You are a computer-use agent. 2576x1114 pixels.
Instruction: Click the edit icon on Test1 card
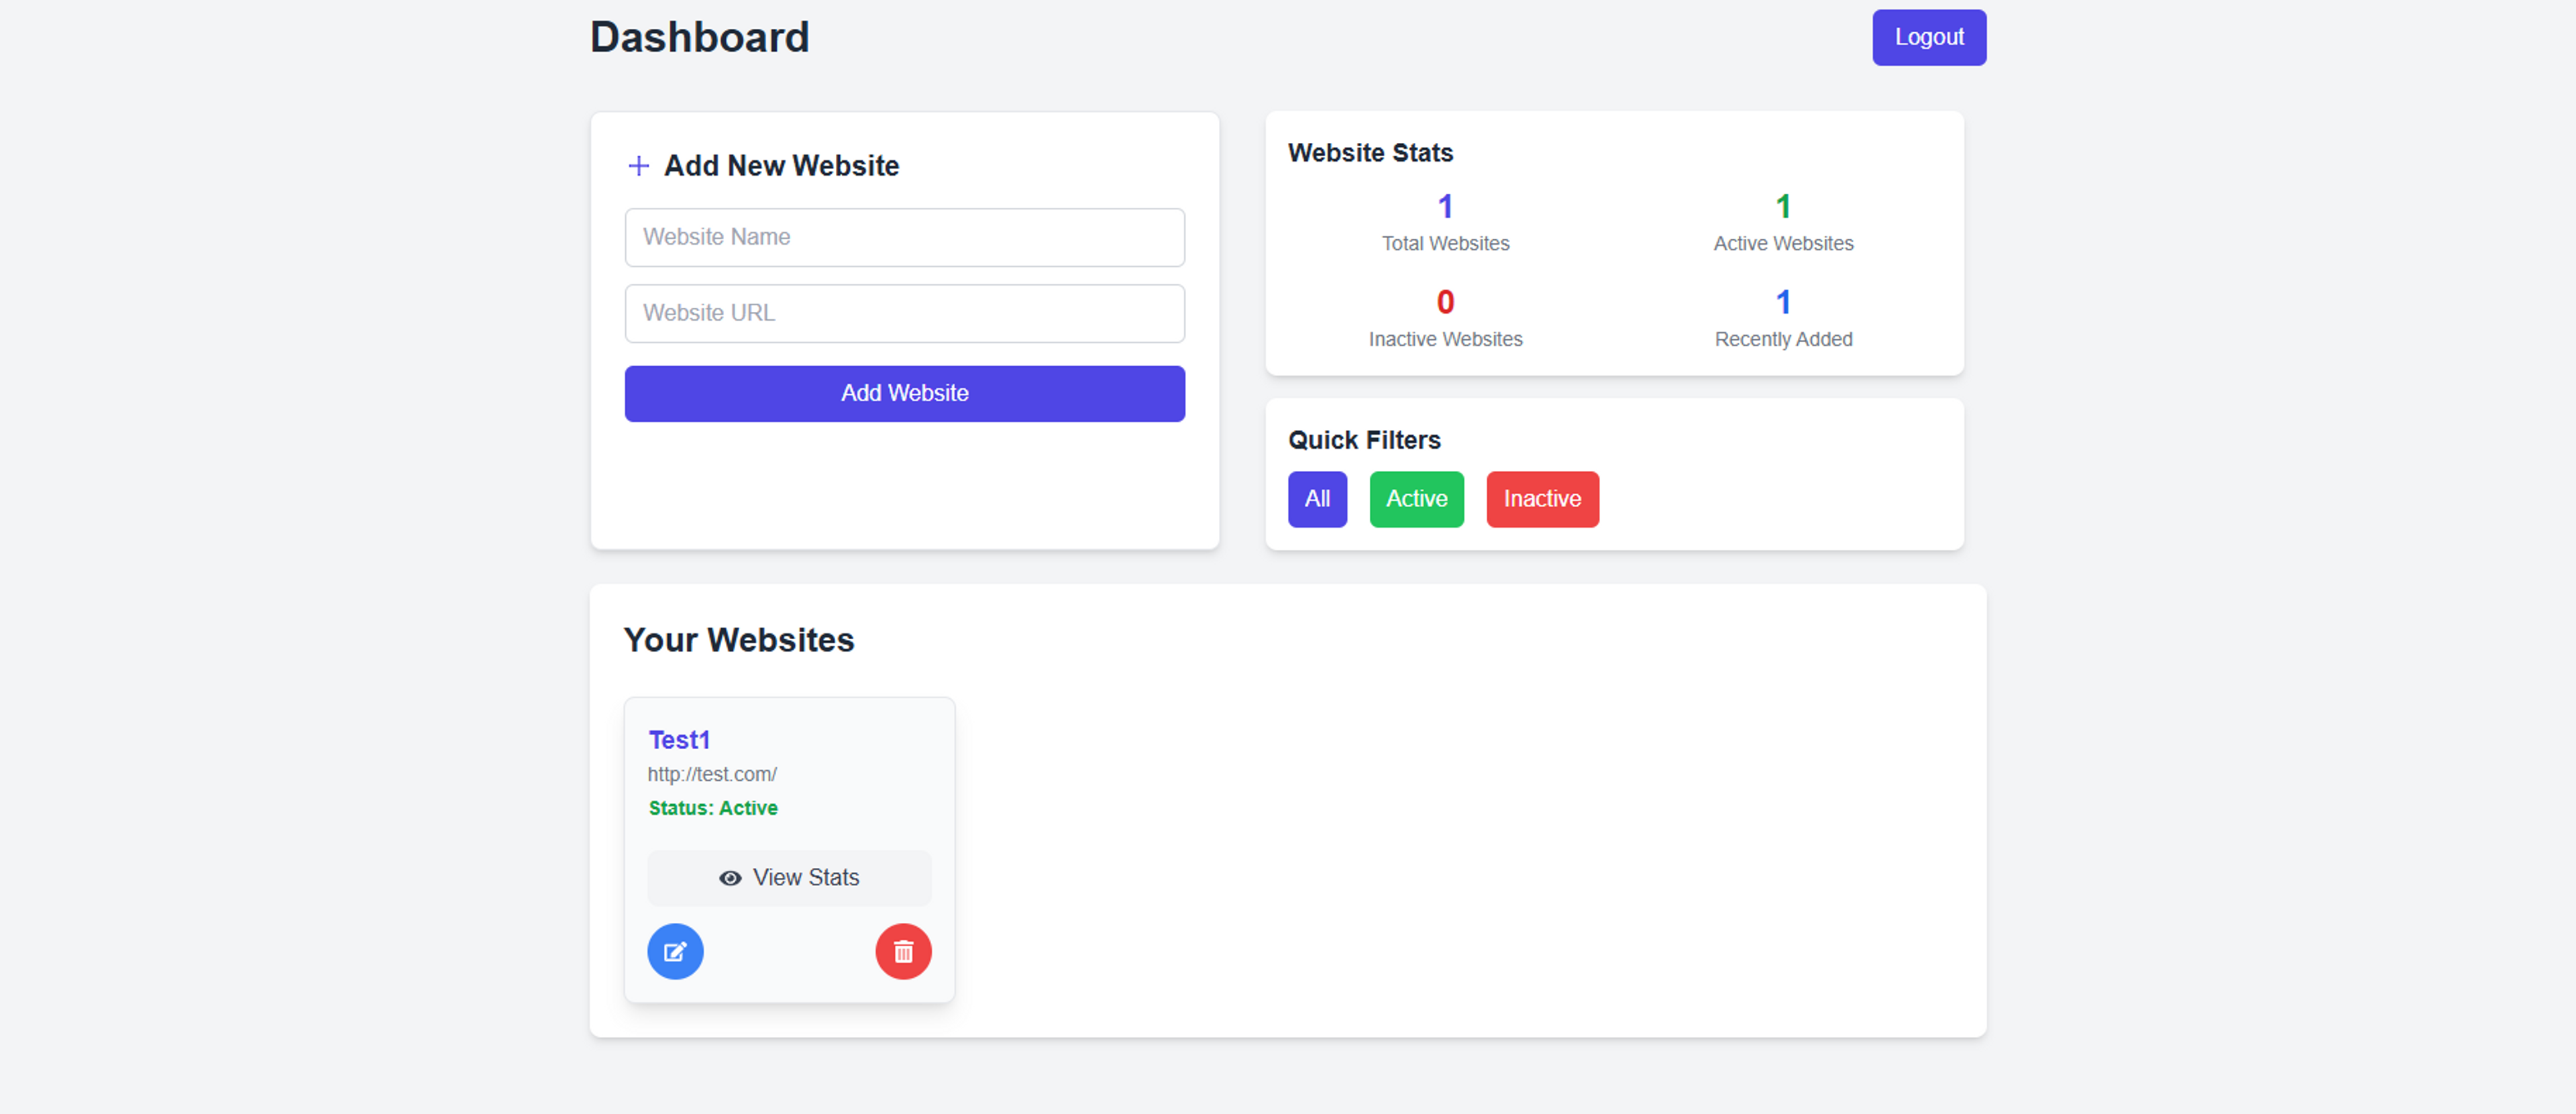[674, 951]
